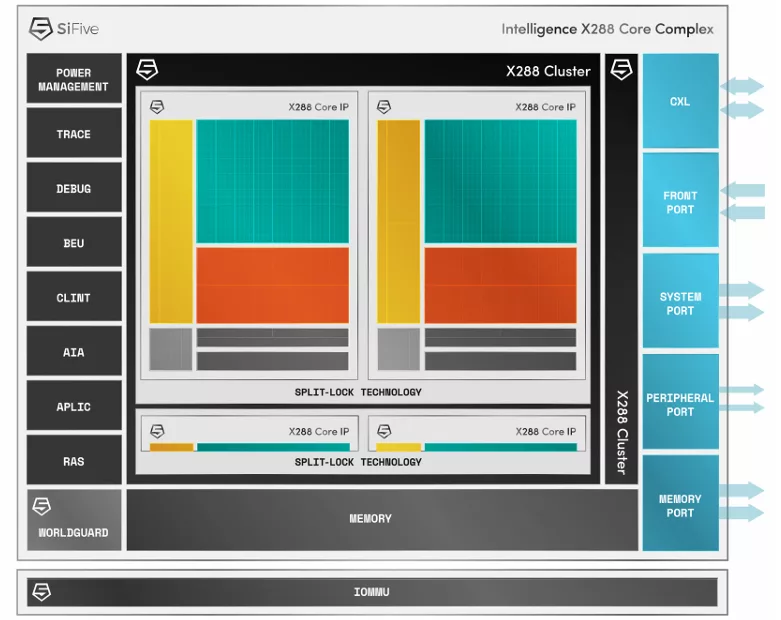Screen dimensions: 781x620
Task: Click the icon of the bottom-left X288 Core IP
Action: [x=157, y=431]
